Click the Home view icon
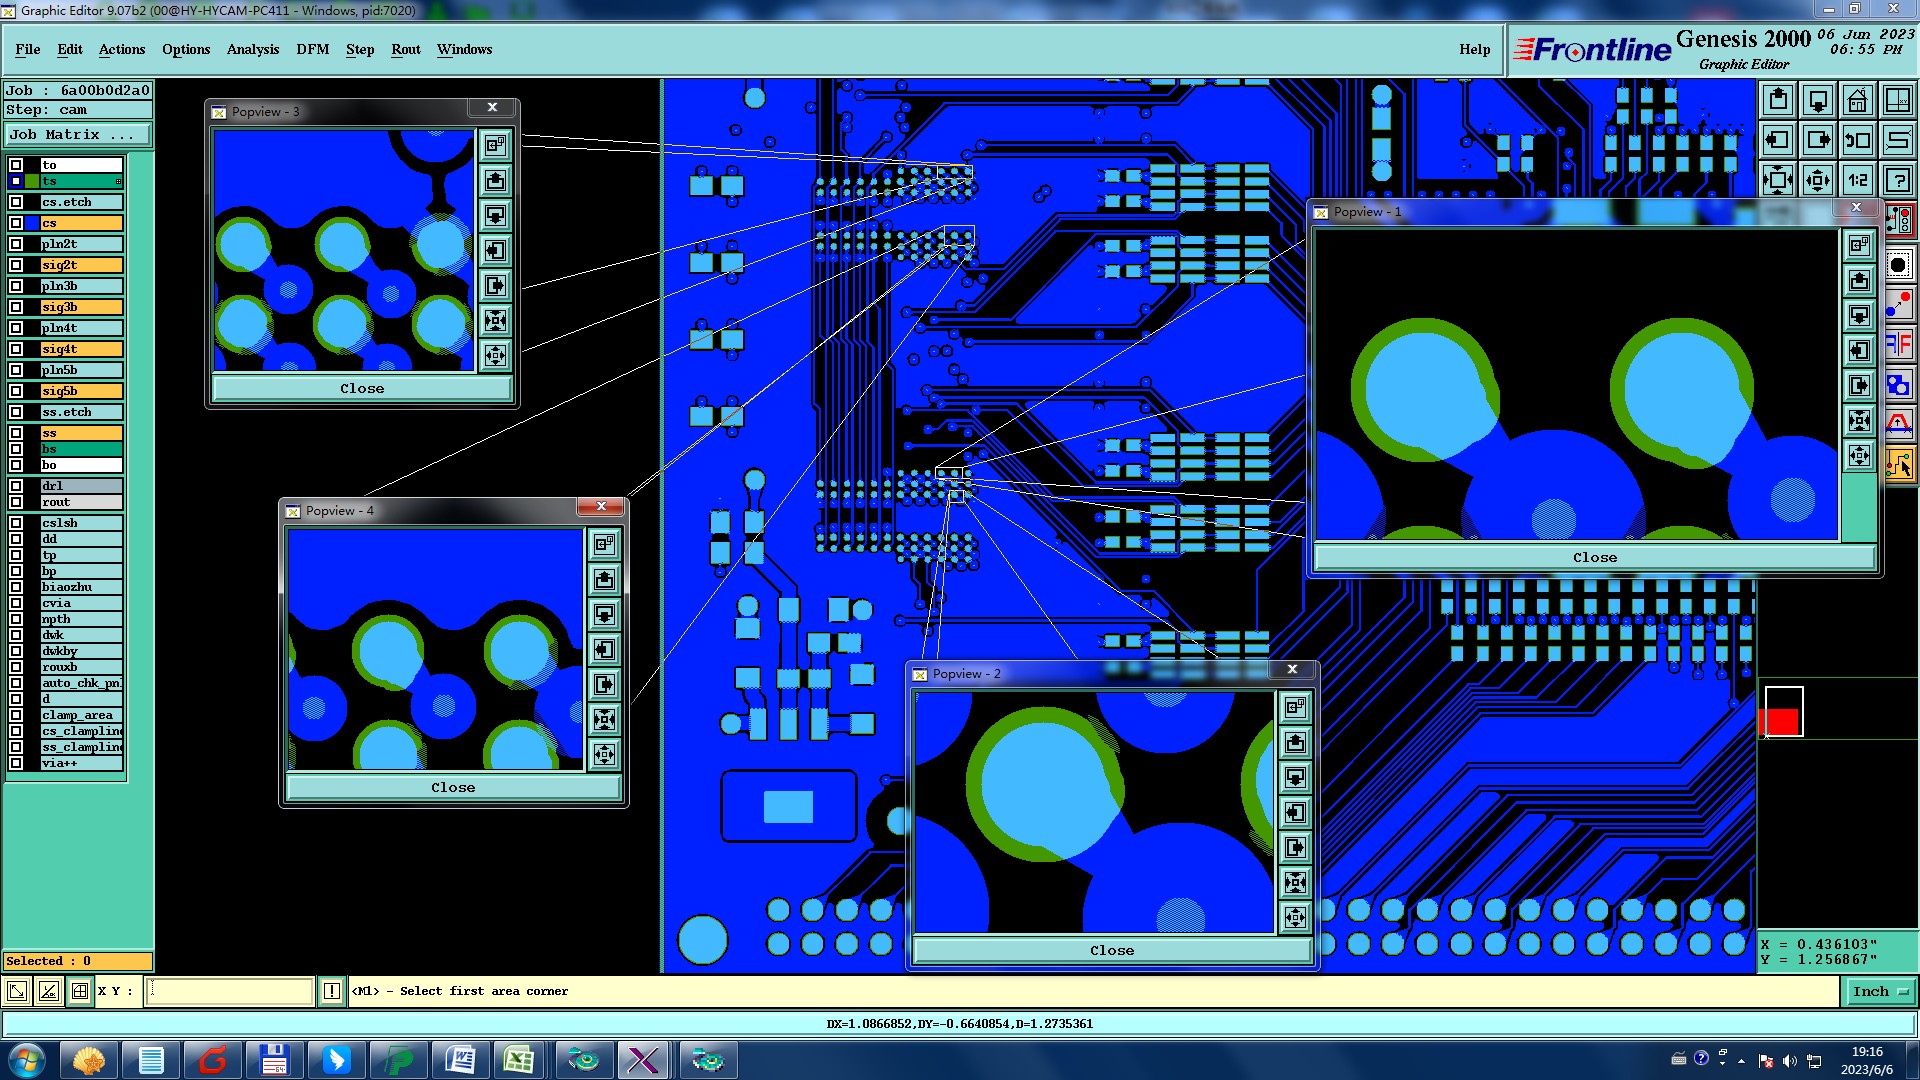The width and height of the screenshot is (1920, 1080). pyautogui.click(x=1858, y=100)
